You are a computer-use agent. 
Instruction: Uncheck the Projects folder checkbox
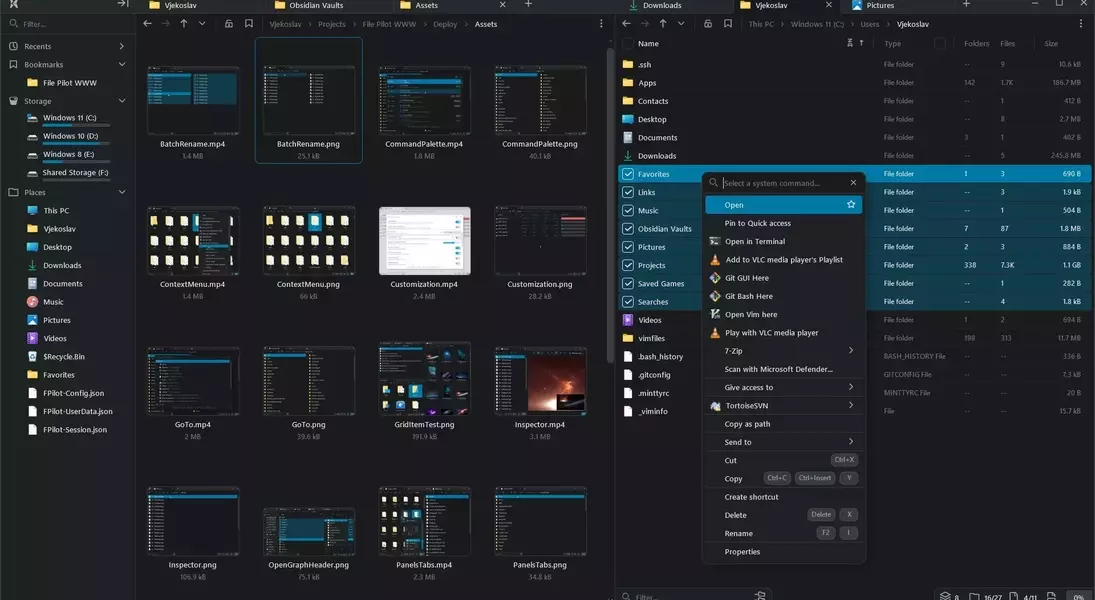pyautogui.click(x=628, y=266)
